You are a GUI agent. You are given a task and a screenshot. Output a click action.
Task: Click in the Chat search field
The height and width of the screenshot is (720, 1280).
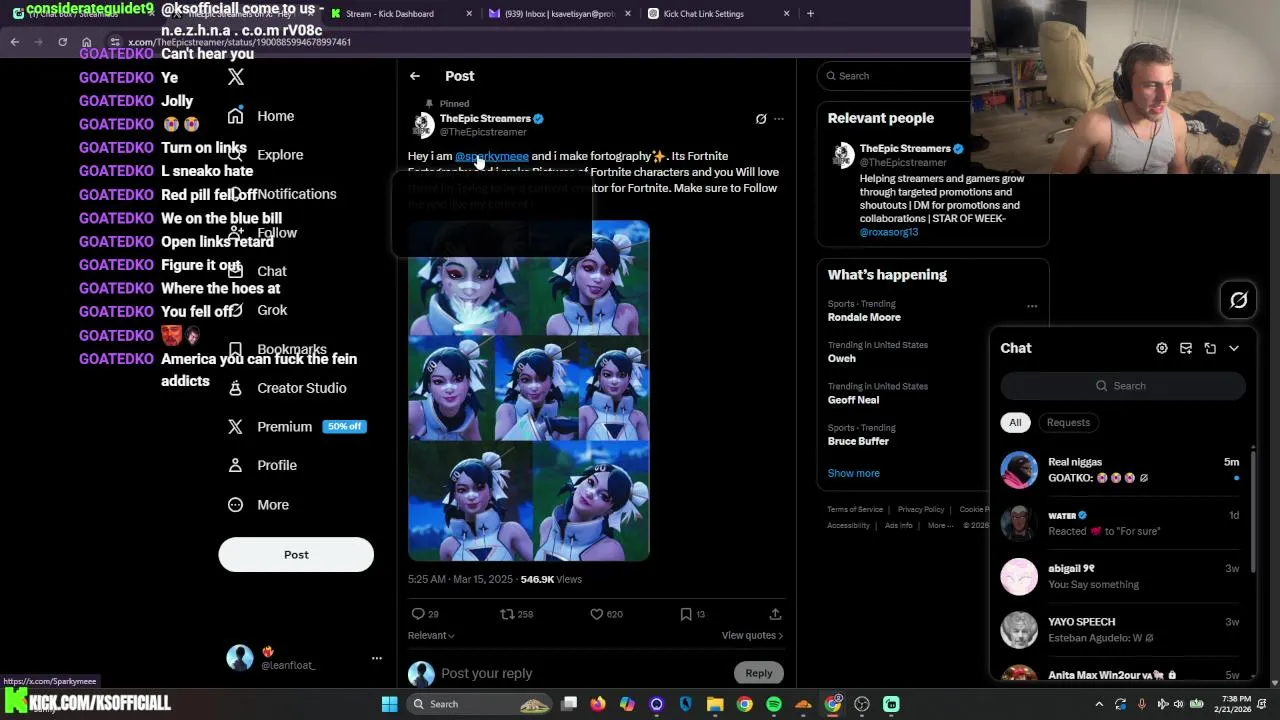pyautogui.click(x=1123, y=386)
